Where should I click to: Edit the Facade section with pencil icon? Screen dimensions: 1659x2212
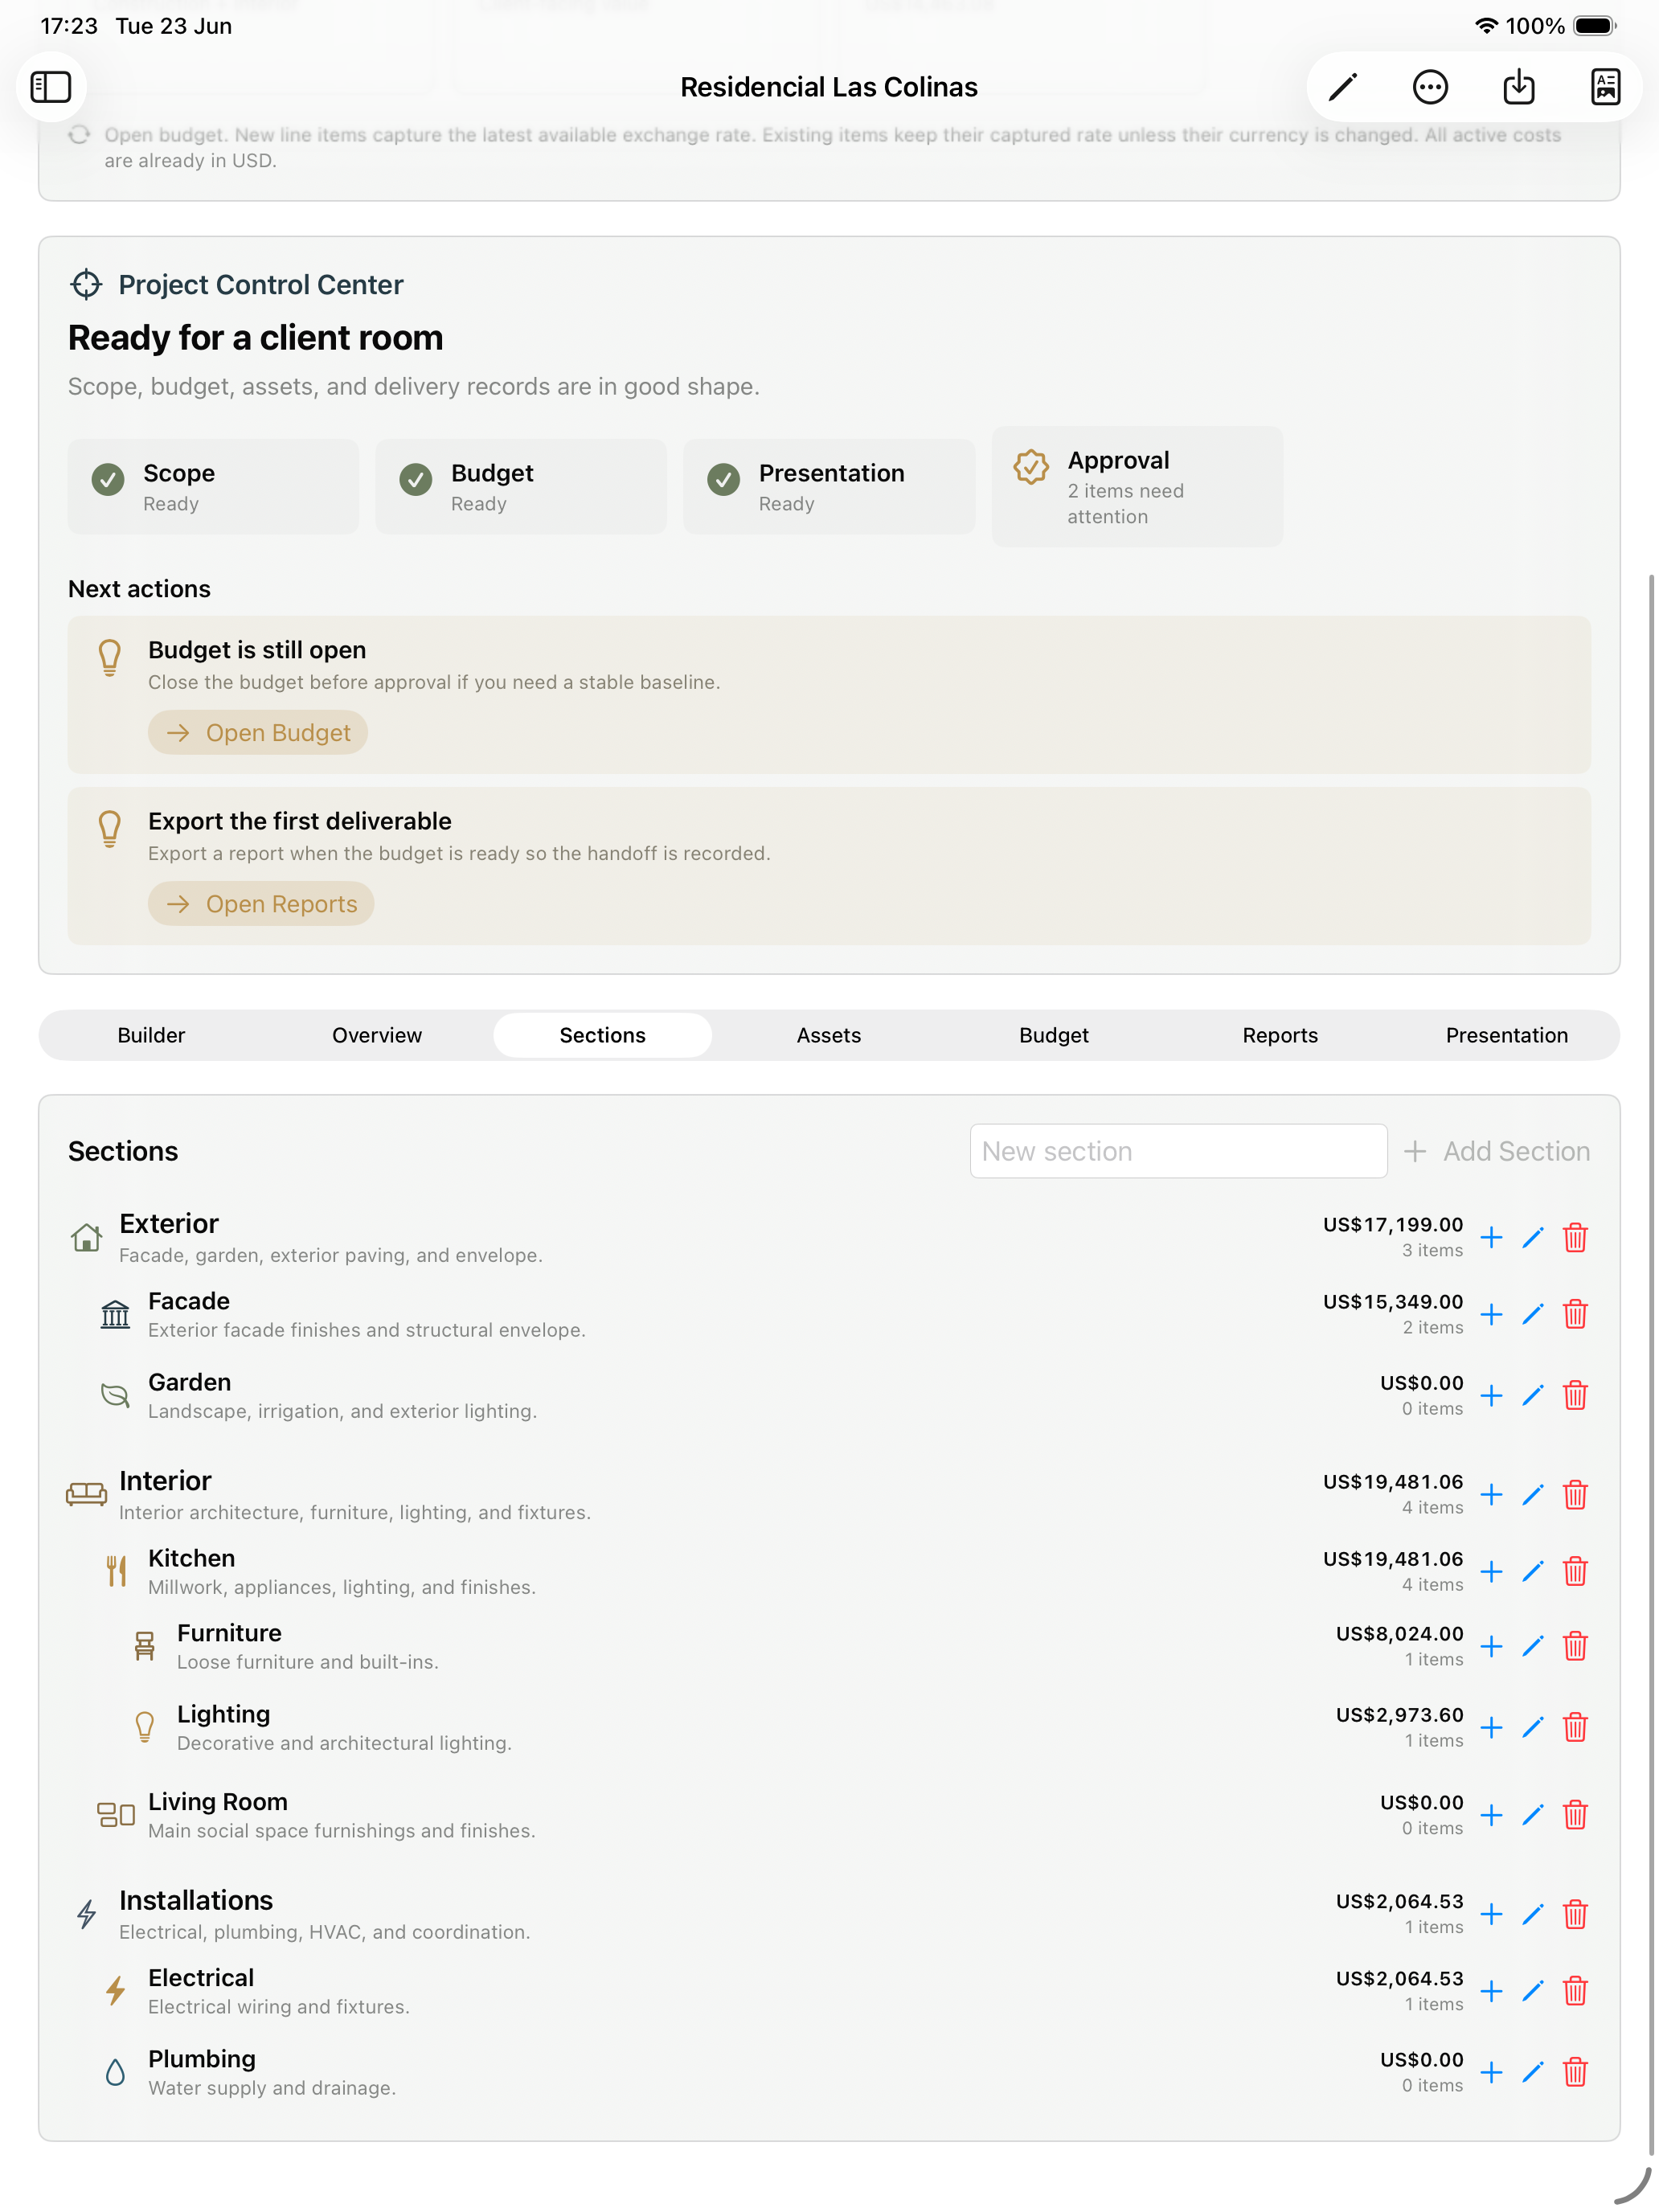[x=1532, y=1314]
